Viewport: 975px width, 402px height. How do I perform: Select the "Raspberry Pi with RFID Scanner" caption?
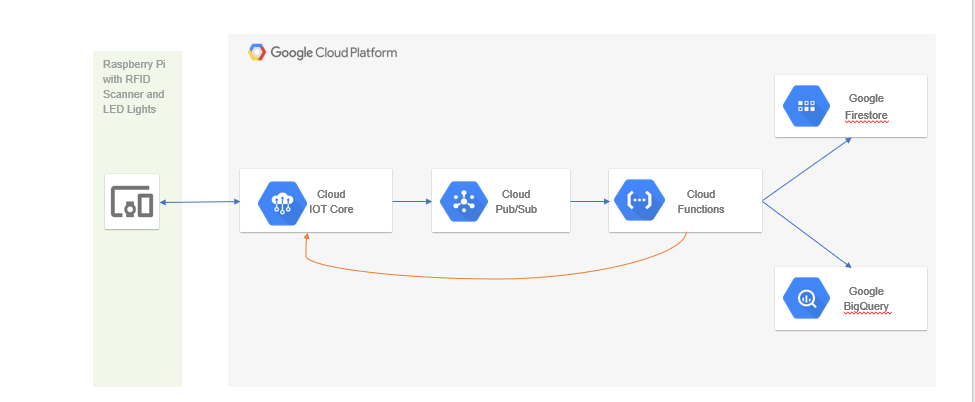point(134,86)
